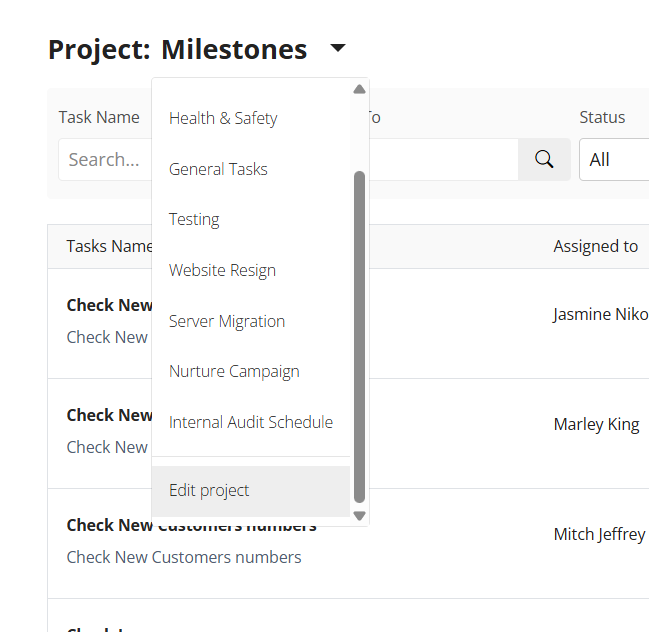Viewport: 649px width, 632px height.
Task: Open the Server Migration project
Action: tap(227, 321)
